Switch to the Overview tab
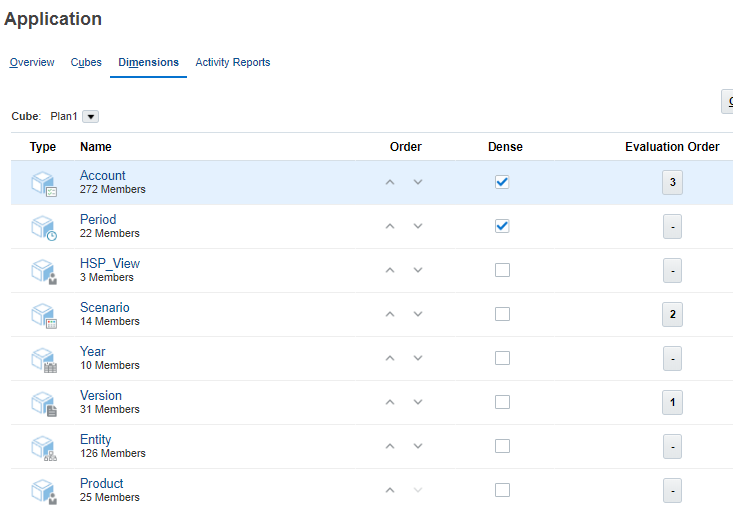 pyautogui.click(x=32, y=62)
